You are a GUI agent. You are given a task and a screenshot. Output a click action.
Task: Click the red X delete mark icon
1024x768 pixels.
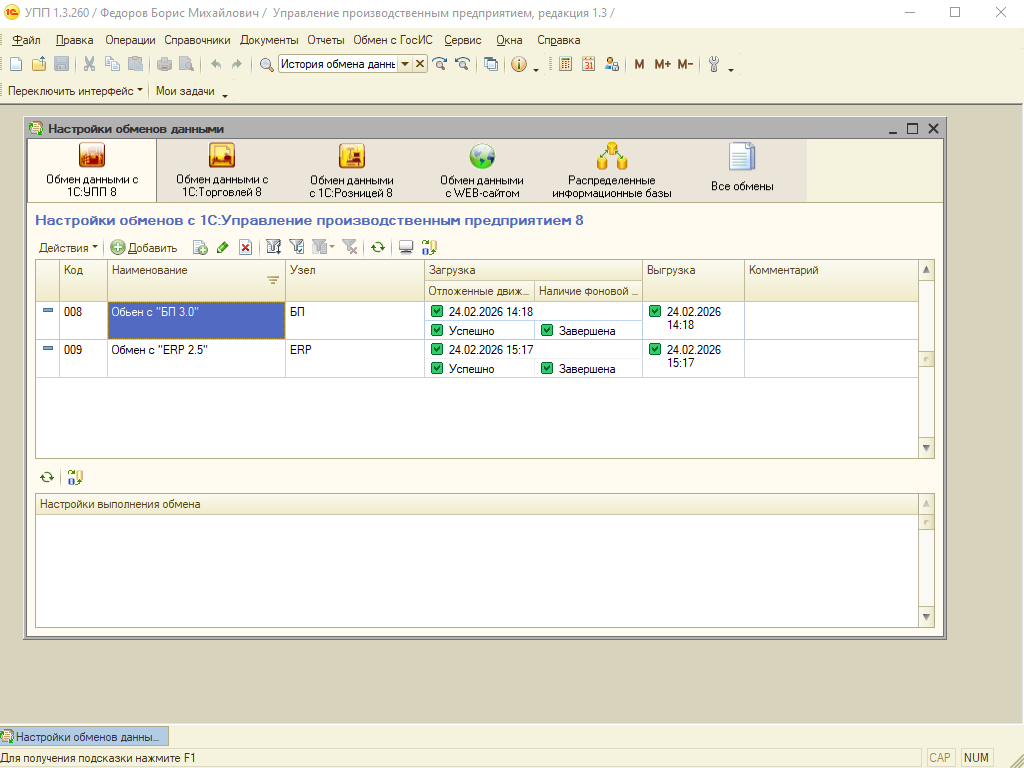click(x=246, y=248)
